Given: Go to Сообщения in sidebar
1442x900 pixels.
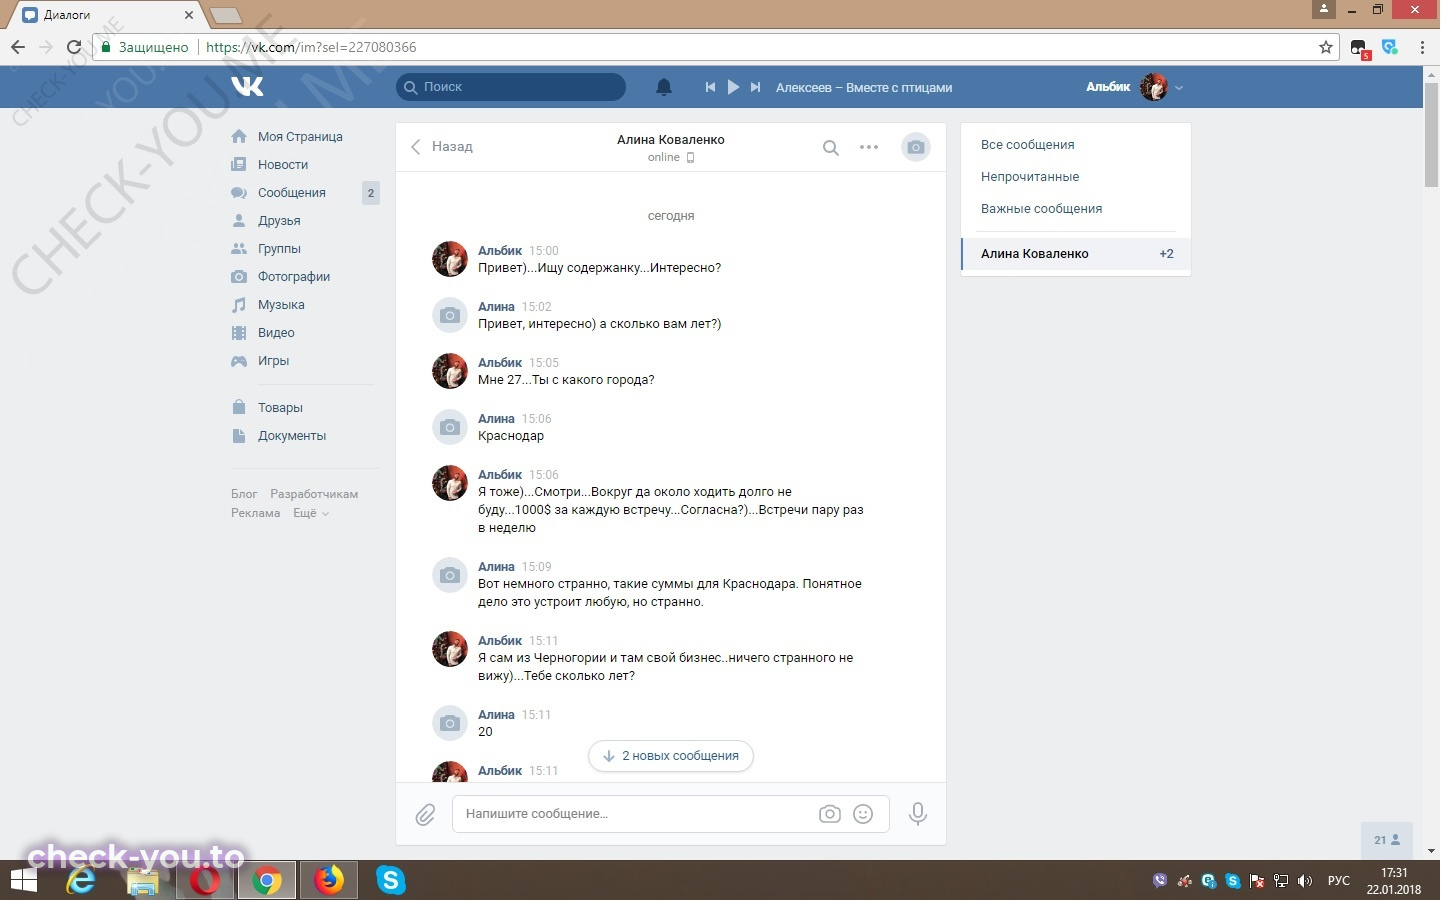Looking at the screenshot, I should pos(292,193).
